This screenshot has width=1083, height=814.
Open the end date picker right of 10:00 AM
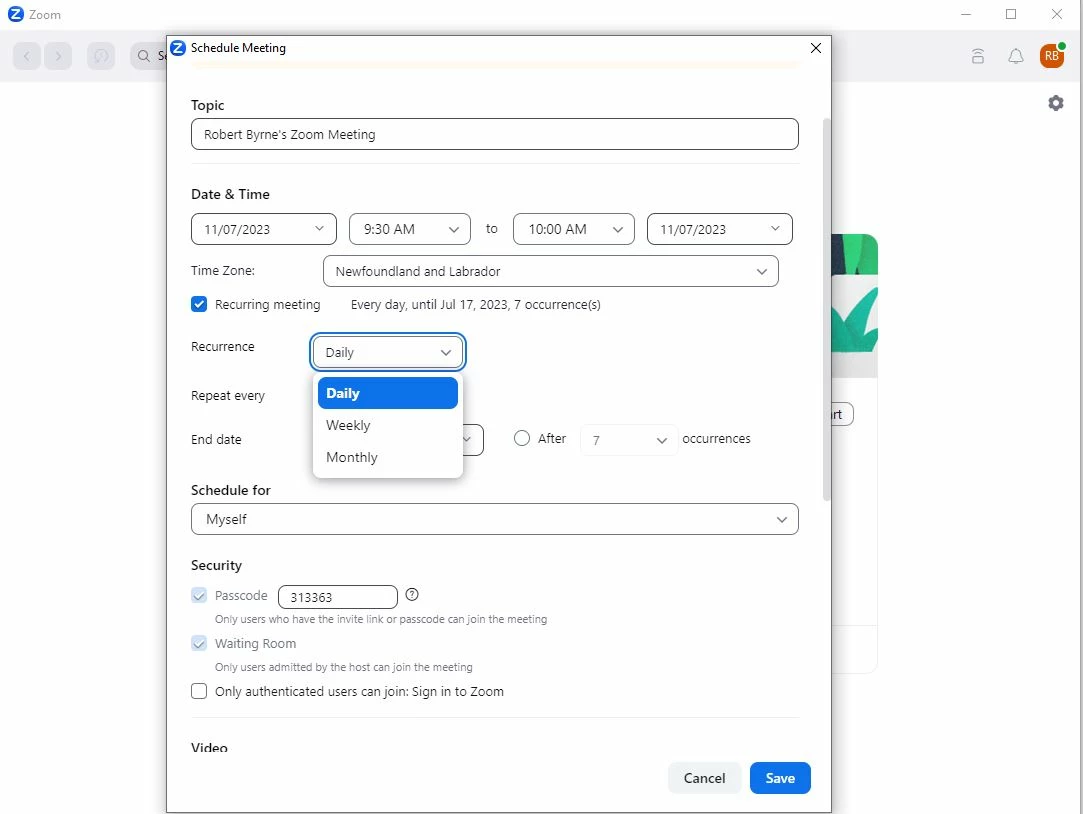720,229
